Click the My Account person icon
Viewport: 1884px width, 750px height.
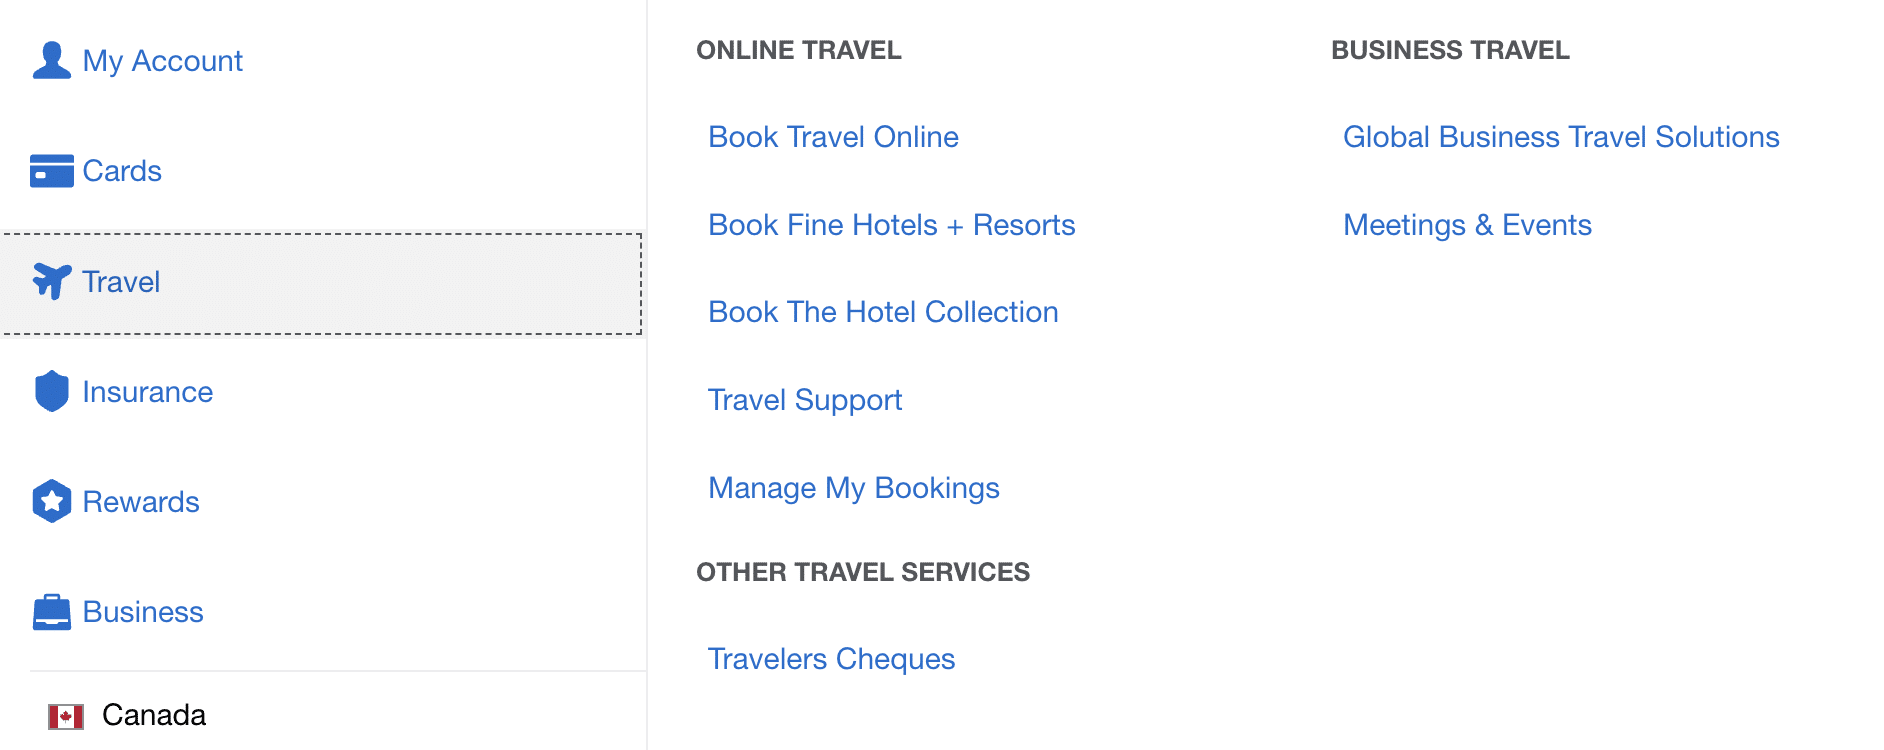tap(52, 60)
